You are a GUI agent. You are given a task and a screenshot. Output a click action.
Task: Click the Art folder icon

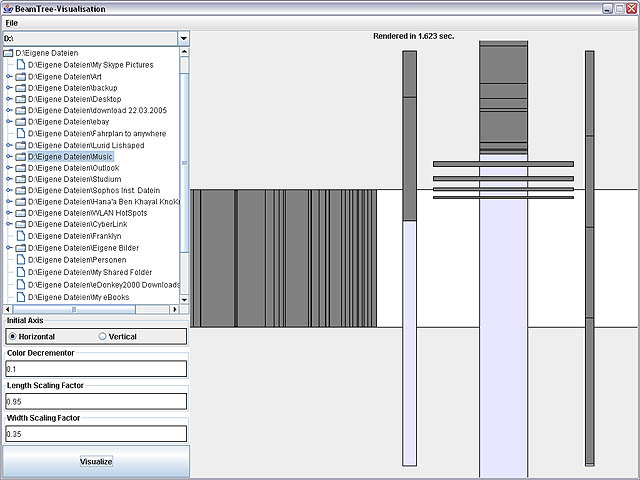(20, 76)
